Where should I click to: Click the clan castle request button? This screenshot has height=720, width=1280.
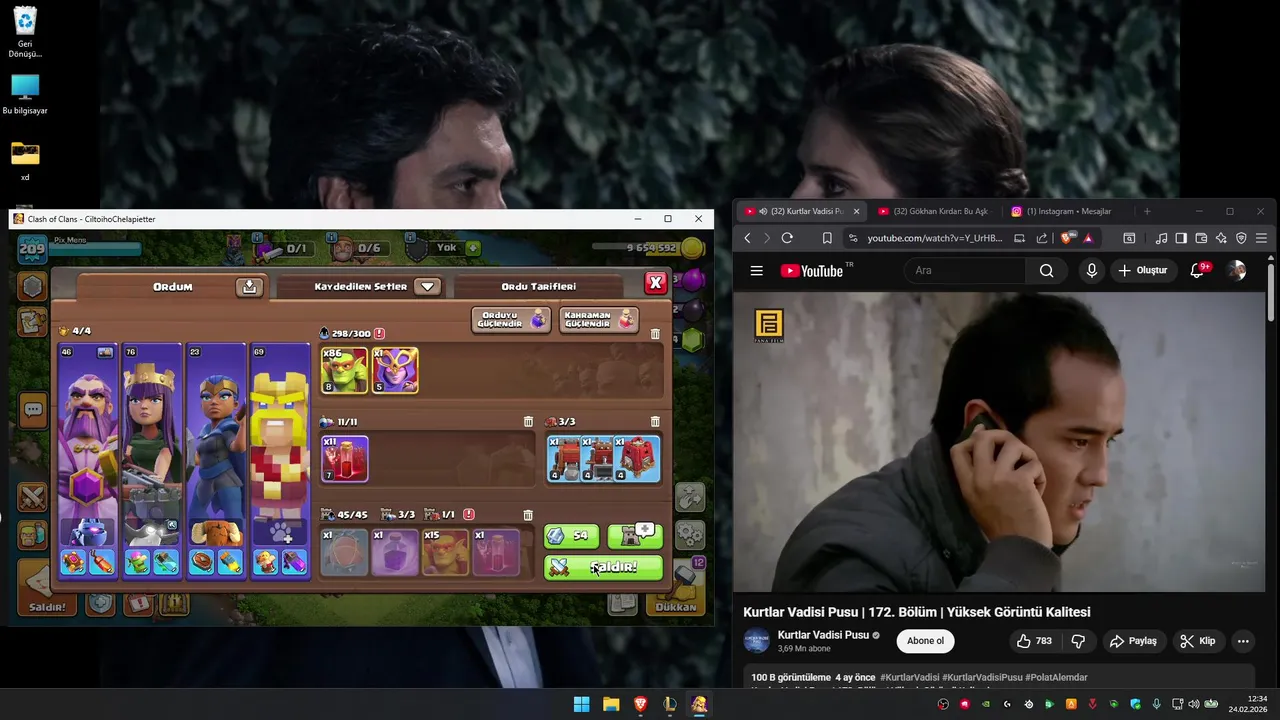tap(635, 536)
